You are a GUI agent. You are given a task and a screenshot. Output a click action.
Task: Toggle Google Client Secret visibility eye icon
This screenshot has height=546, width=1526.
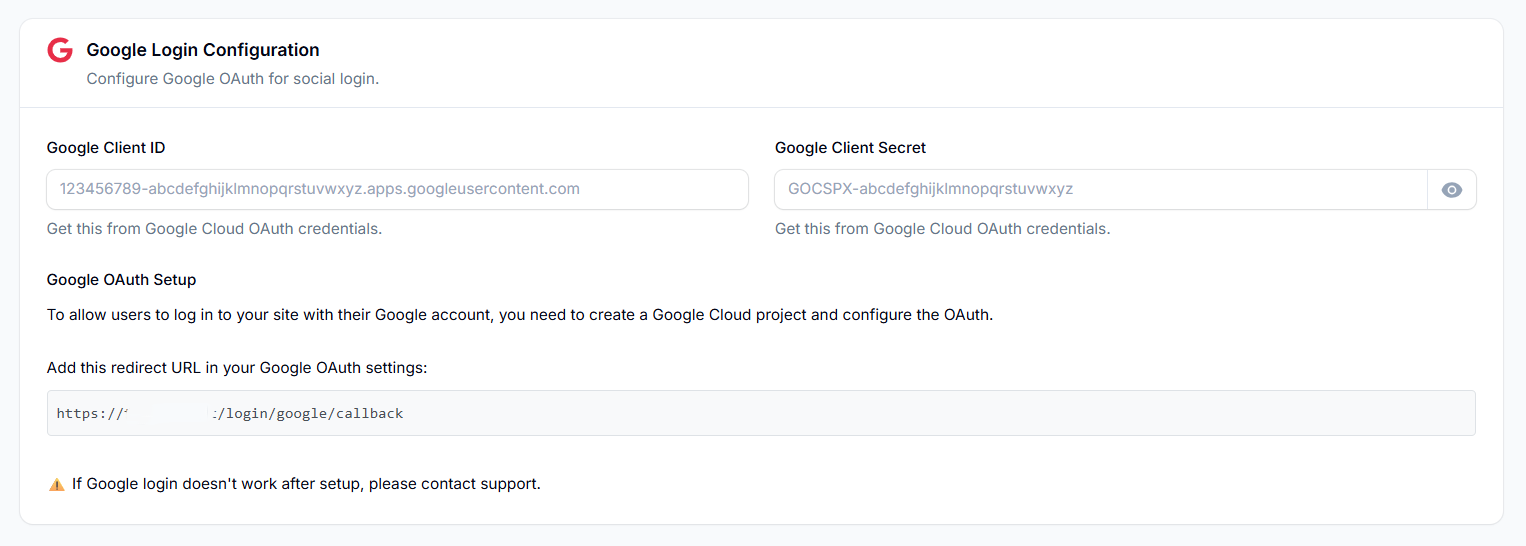tap(1451, 190)
